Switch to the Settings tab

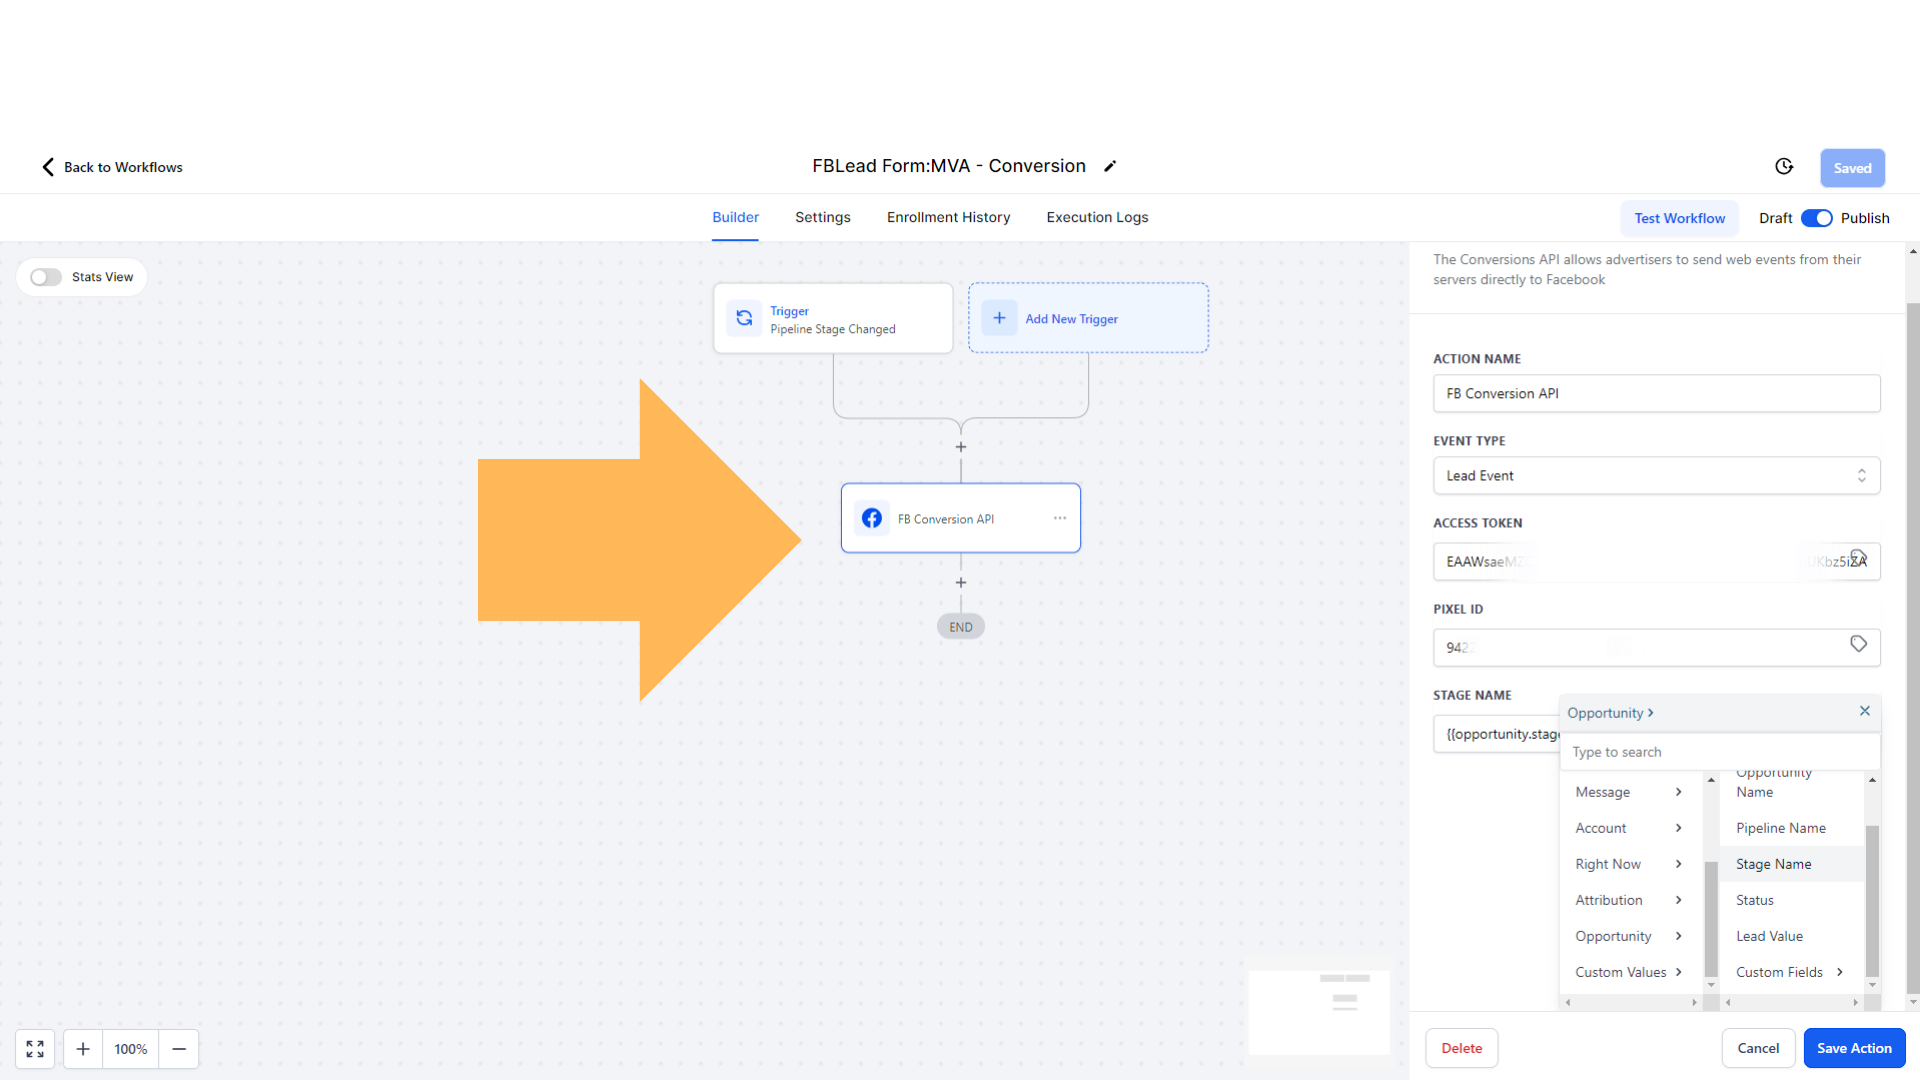pyautogui.click(x=822, y=216)
